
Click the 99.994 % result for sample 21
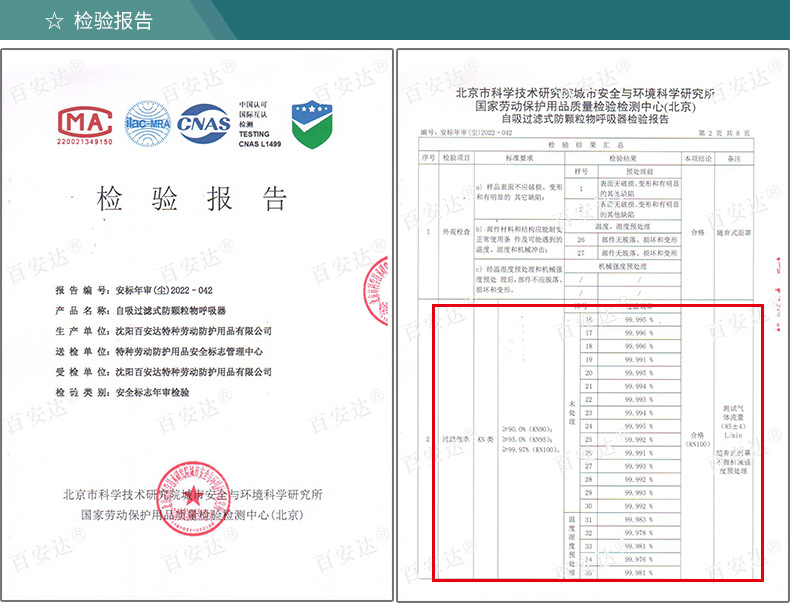(x=639, y=386)
